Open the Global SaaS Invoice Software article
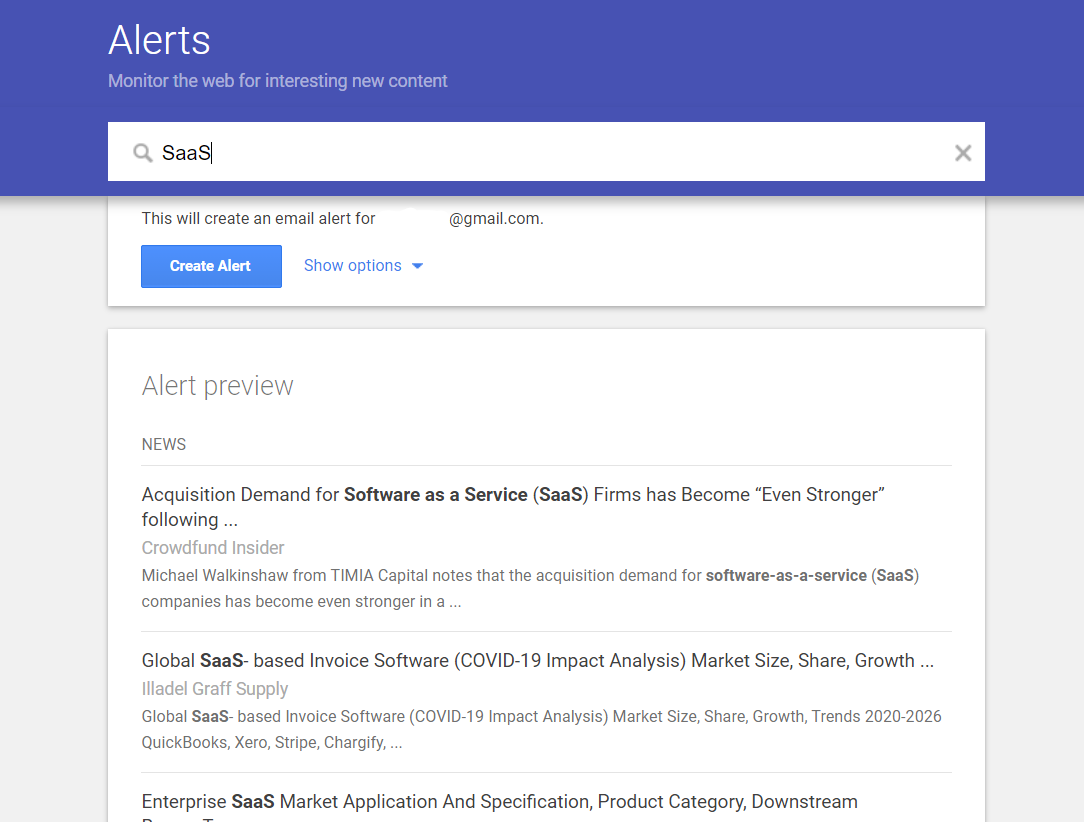The image size is (1084, 822). click(537, 660)
